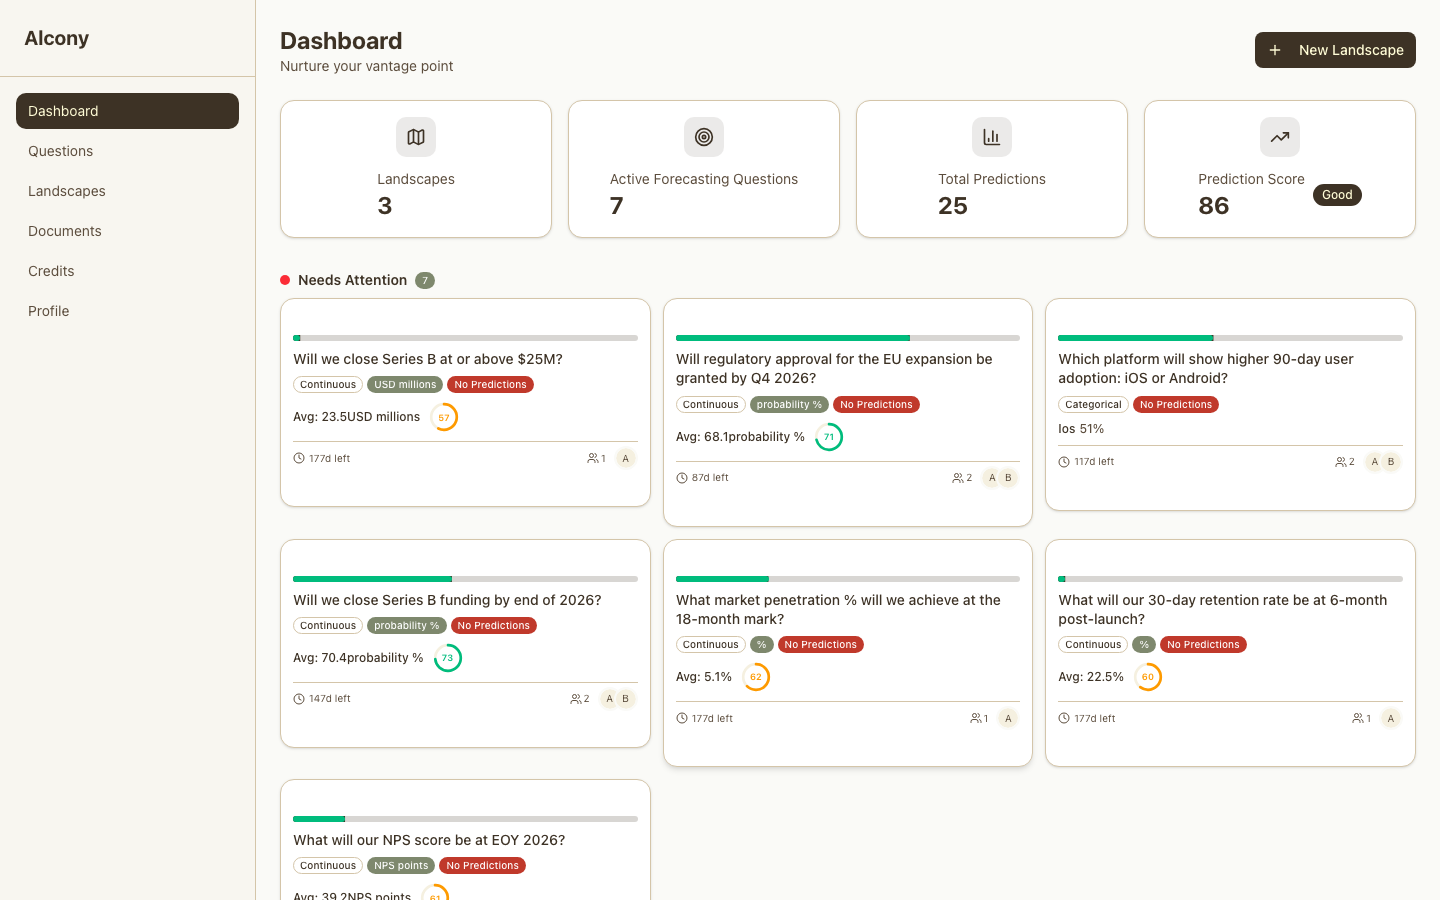Click the Ios 51% text
The image size is (1440, 900).
pyautogui.click(x=1081, y=429)
